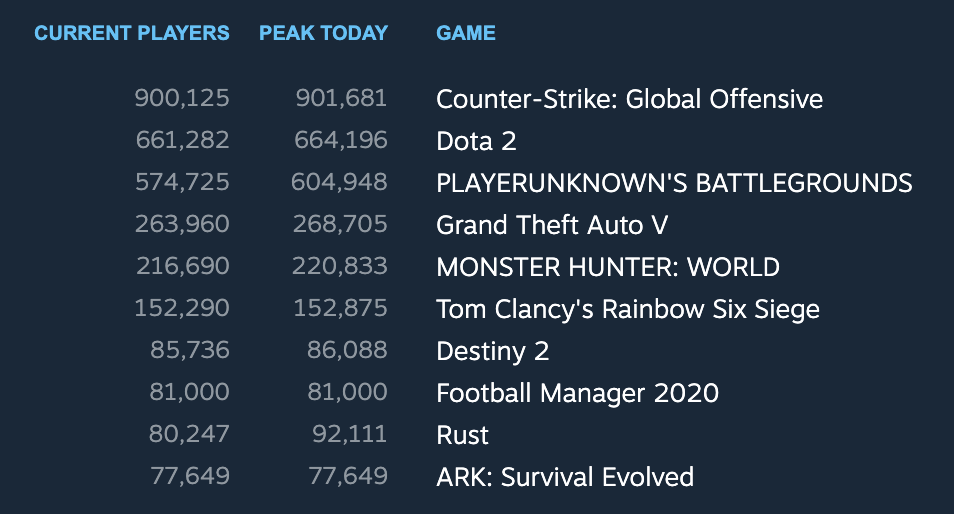
Task: Click the peak today figure 268,705
Action: tap(340, 225)
